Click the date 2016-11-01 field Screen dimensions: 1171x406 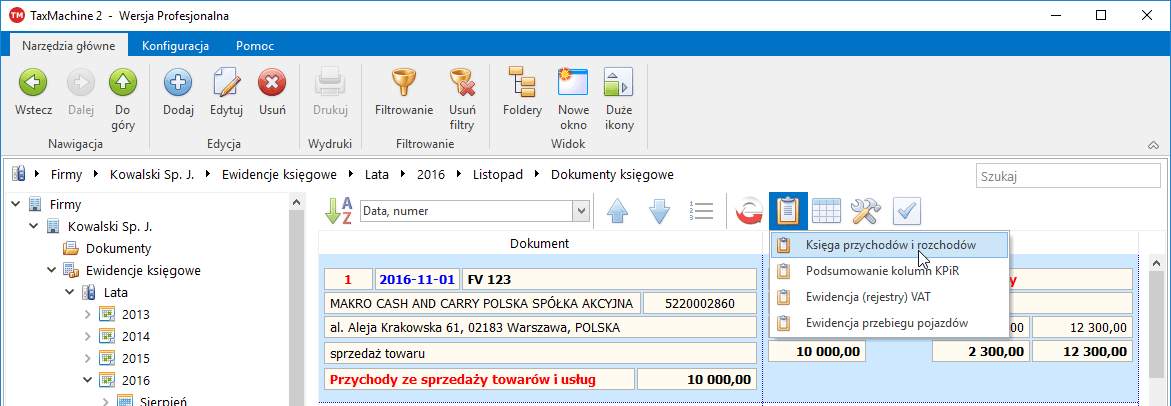pos(416,281)
